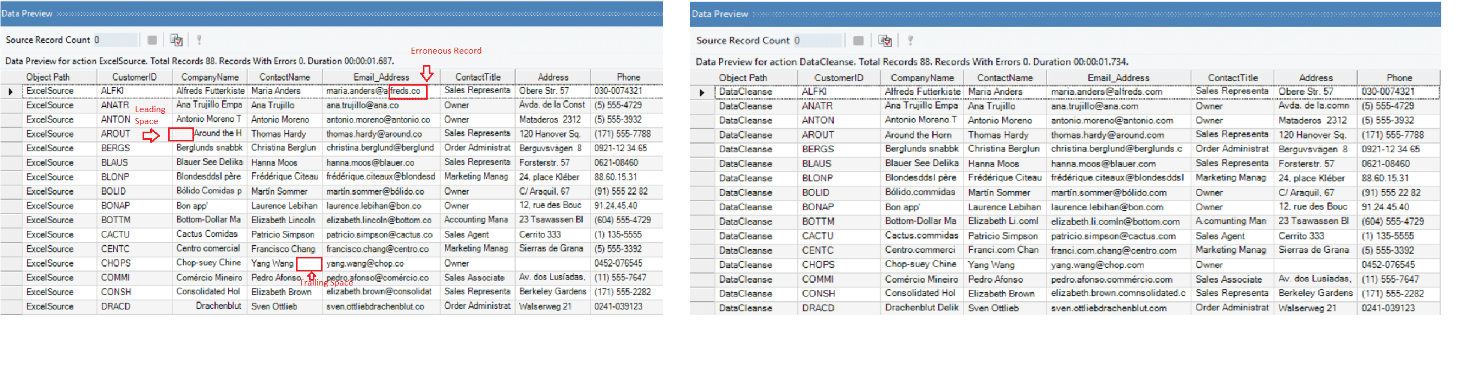The width and height of the screenshot is (1470, 376).
Task: Click Address column header in DataCleanse grid
Action: pos(1315,77)
